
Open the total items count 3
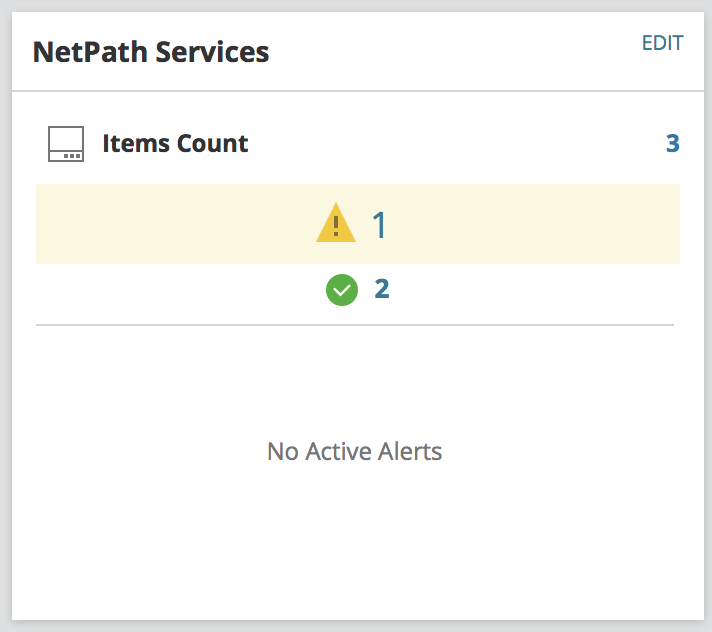tap(672, 144)
